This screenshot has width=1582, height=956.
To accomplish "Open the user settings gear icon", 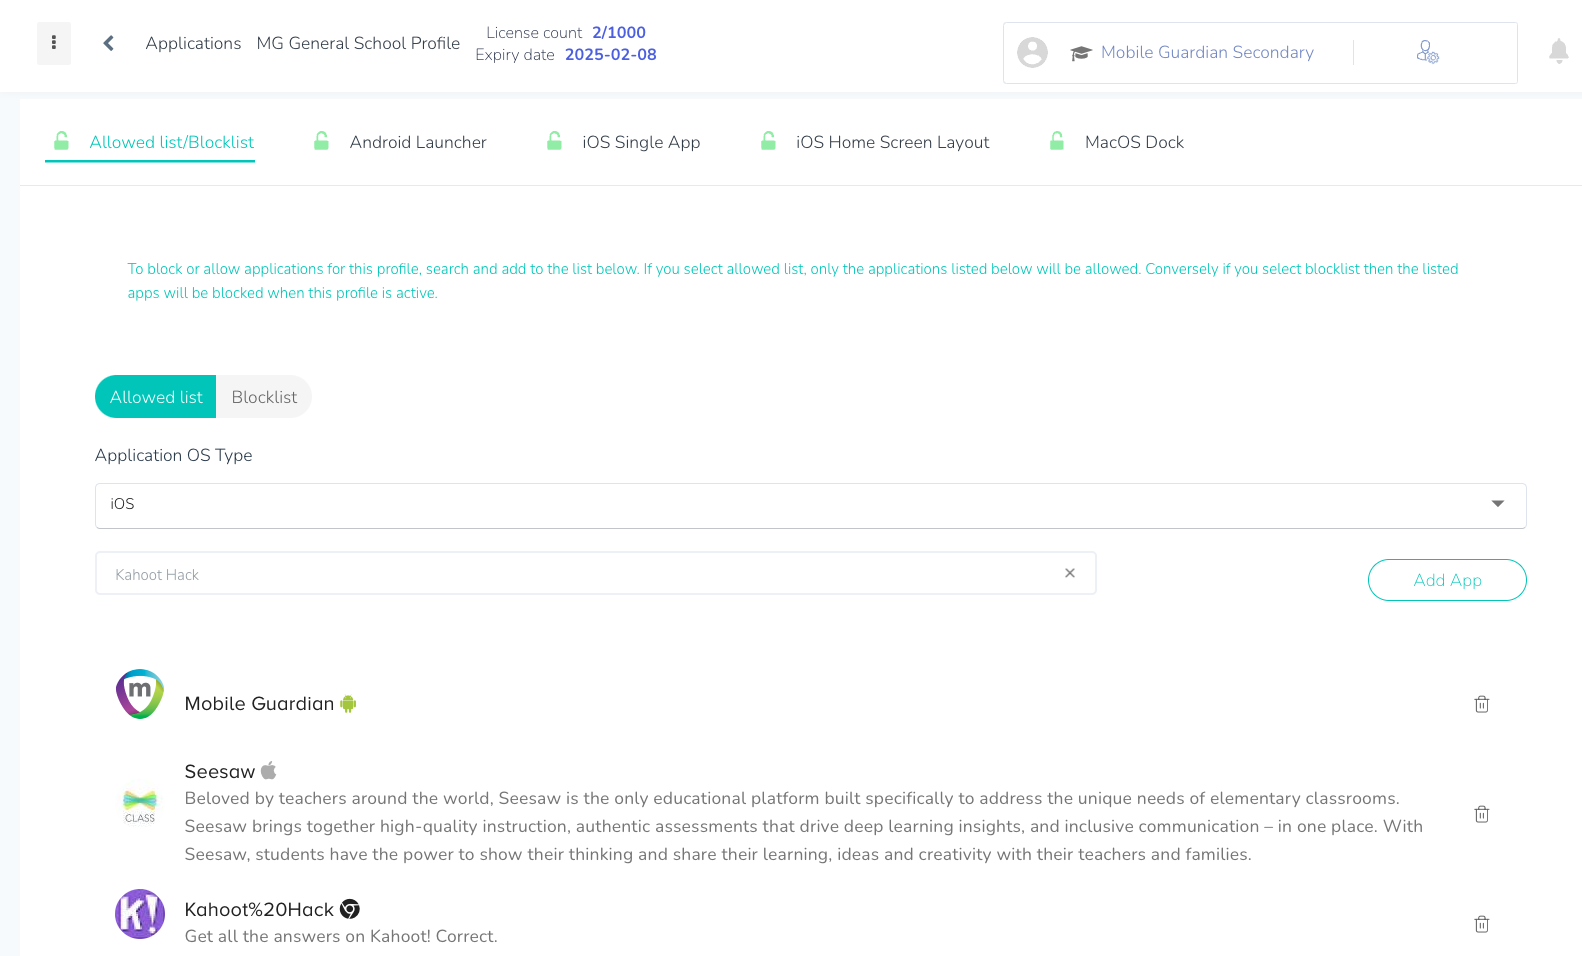I will [x=1427, y=52].
